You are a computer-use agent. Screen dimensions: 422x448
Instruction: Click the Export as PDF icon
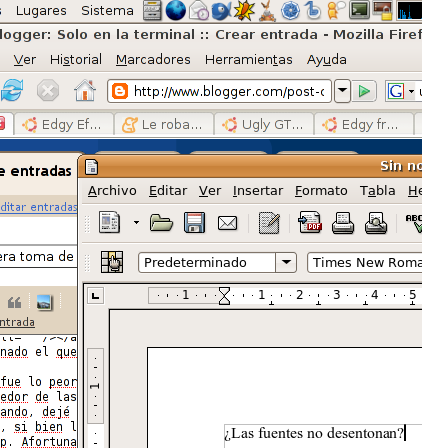click(310, 222)
